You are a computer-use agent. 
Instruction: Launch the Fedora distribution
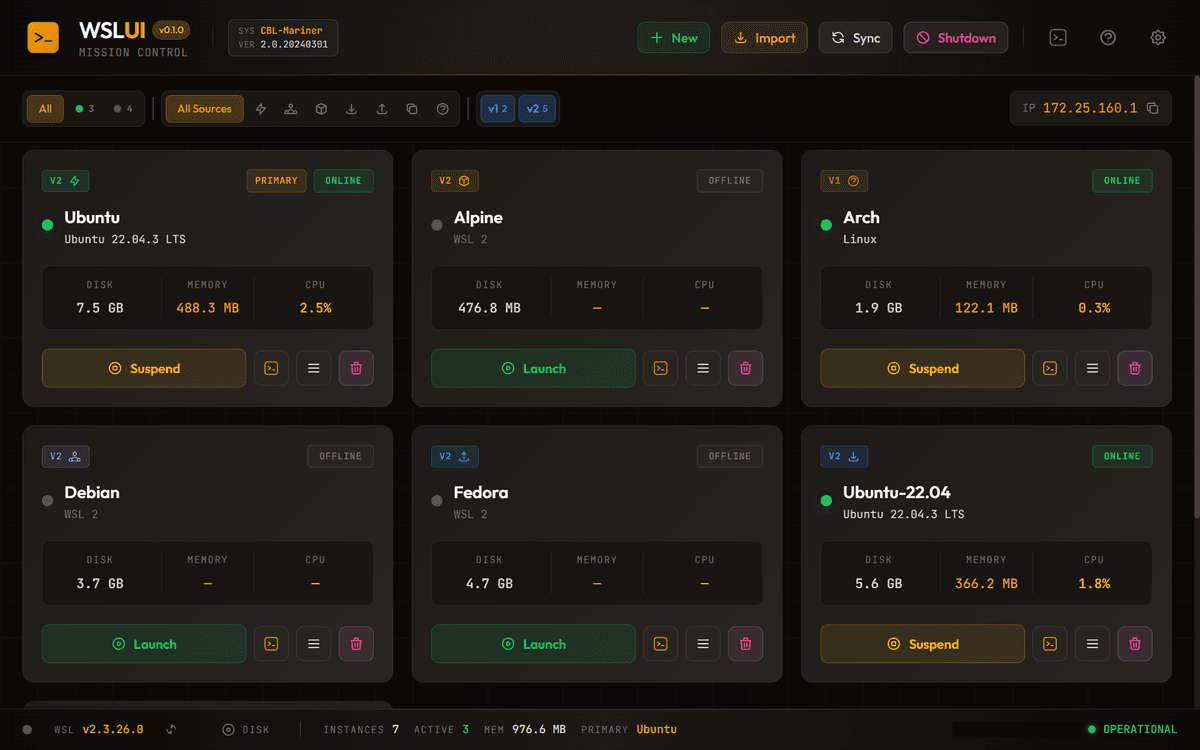[x=533, y=643]
